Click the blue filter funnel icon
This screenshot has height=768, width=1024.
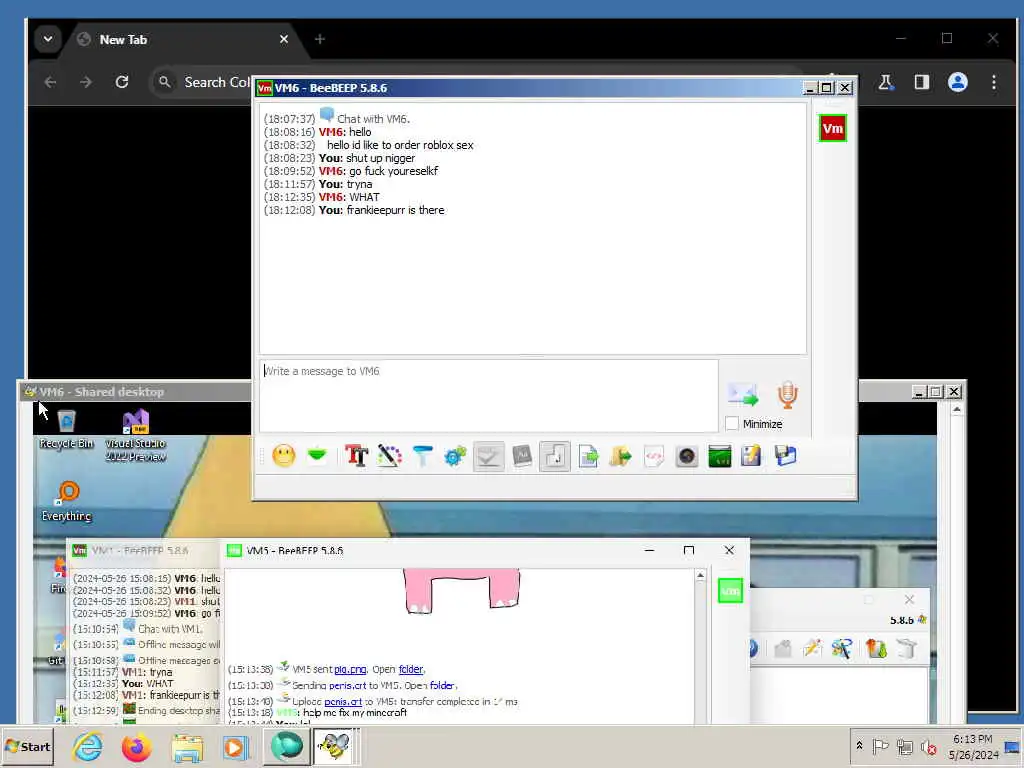[423, 456]
